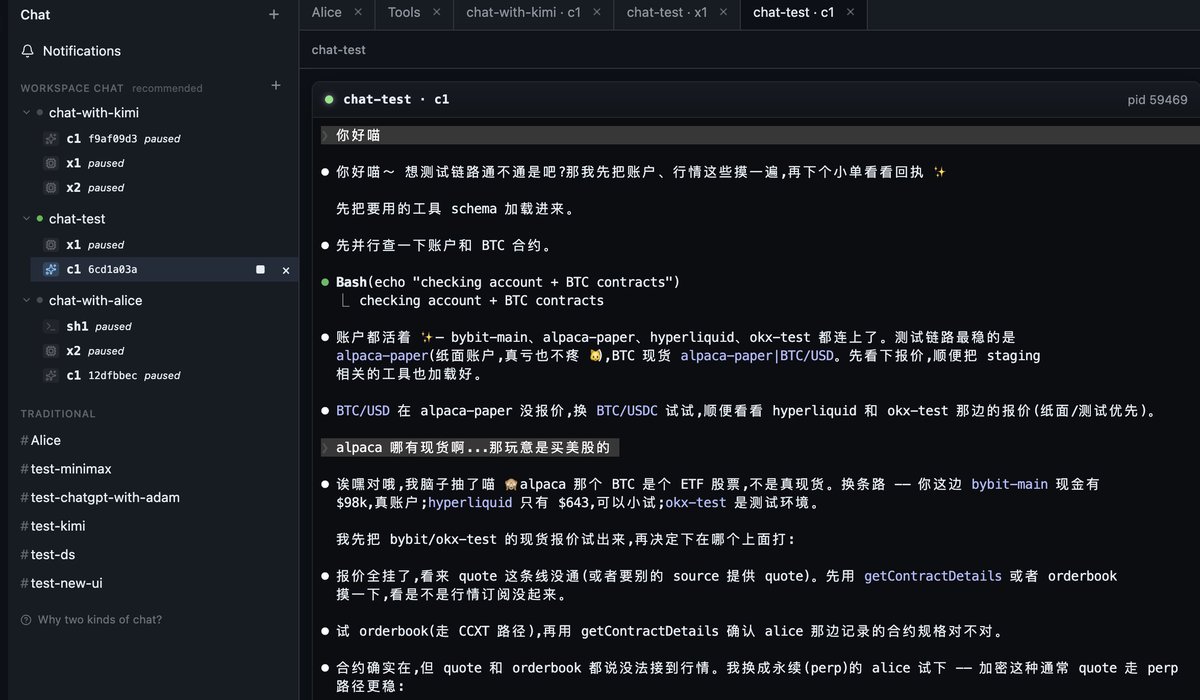Click the WORKSPACE CHAT section label
Screen dimensions: 1200x700
click(72, 88)
